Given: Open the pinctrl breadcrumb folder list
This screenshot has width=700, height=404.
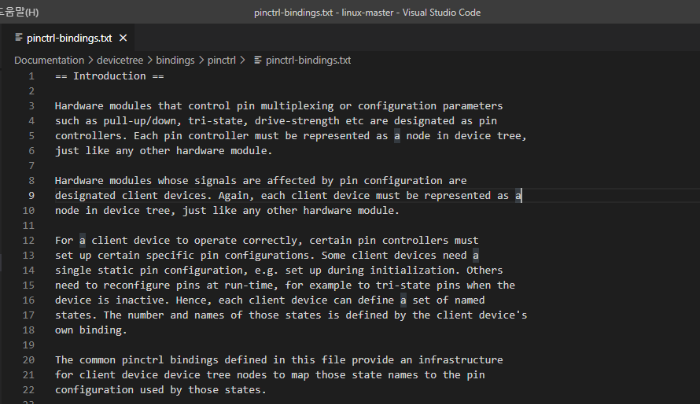Looking at the screenshot, I should pyautogui.click(x=222, y=60).
